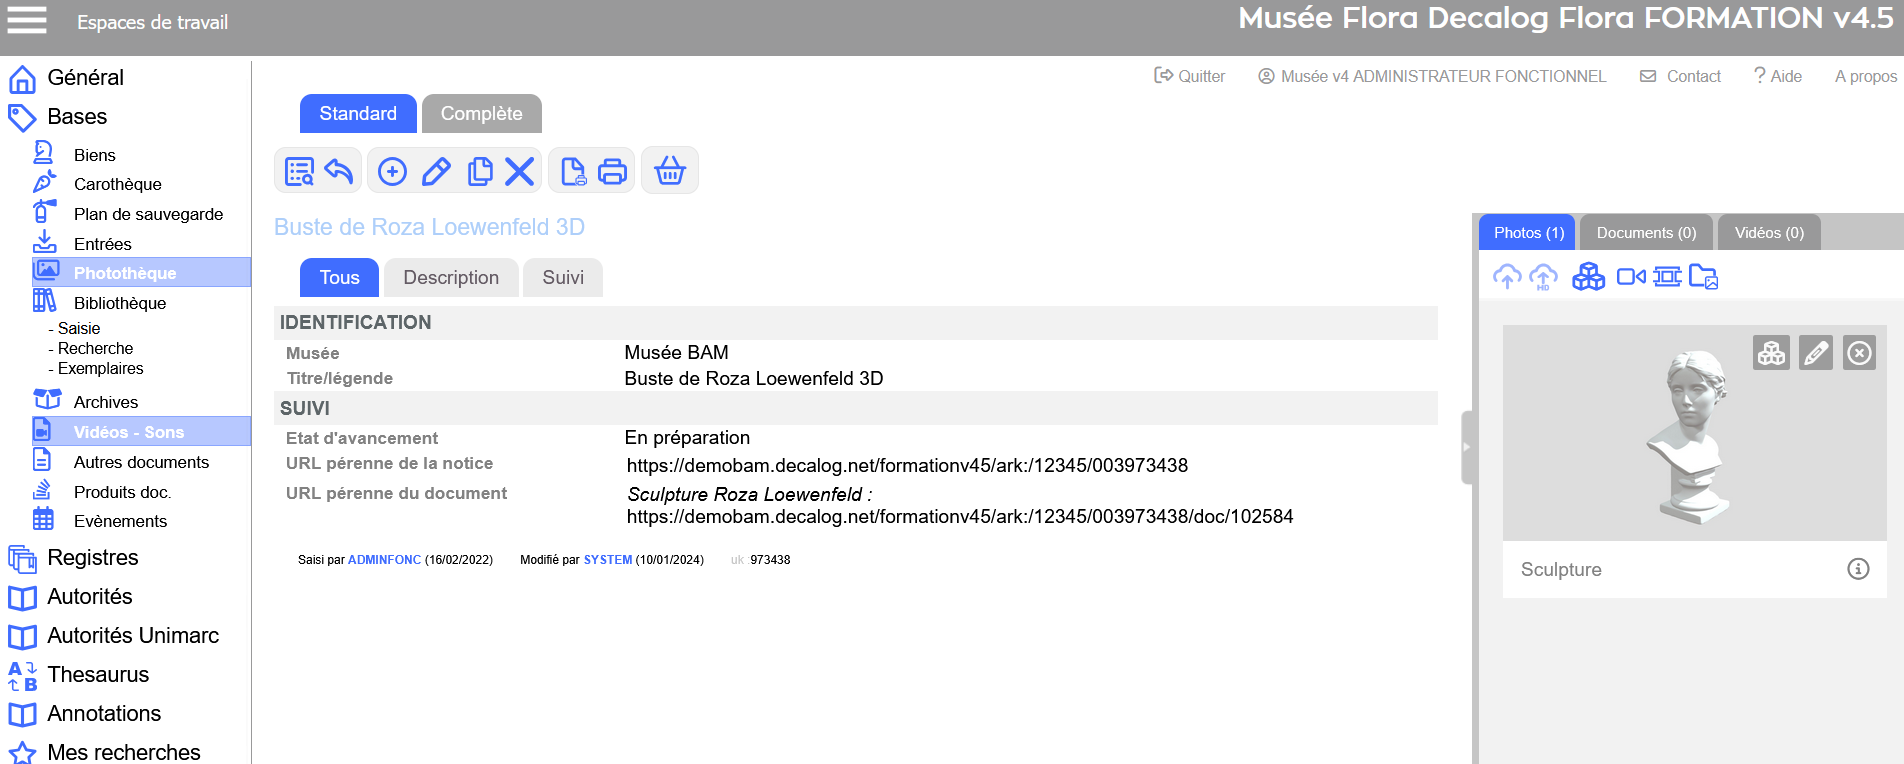Viewport: 1904px width, 764px height.
Task: Click the duplicate record icon in toolbar
Action: pos(480,171)
